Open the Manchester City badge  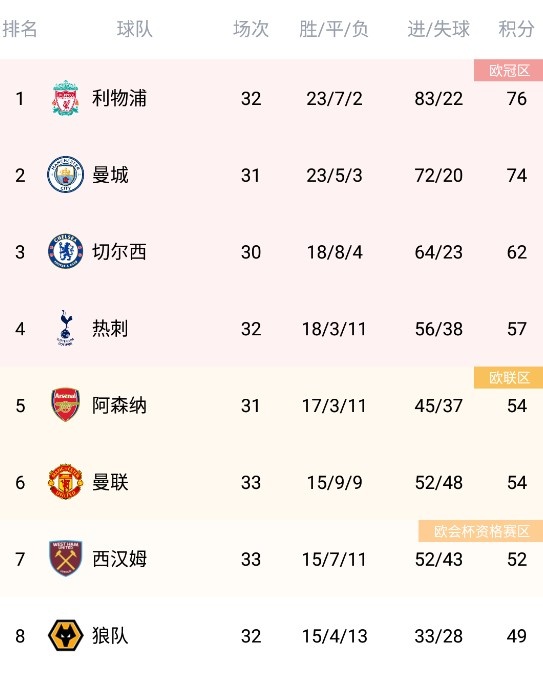pyautogui.click(x=65, y=175)
